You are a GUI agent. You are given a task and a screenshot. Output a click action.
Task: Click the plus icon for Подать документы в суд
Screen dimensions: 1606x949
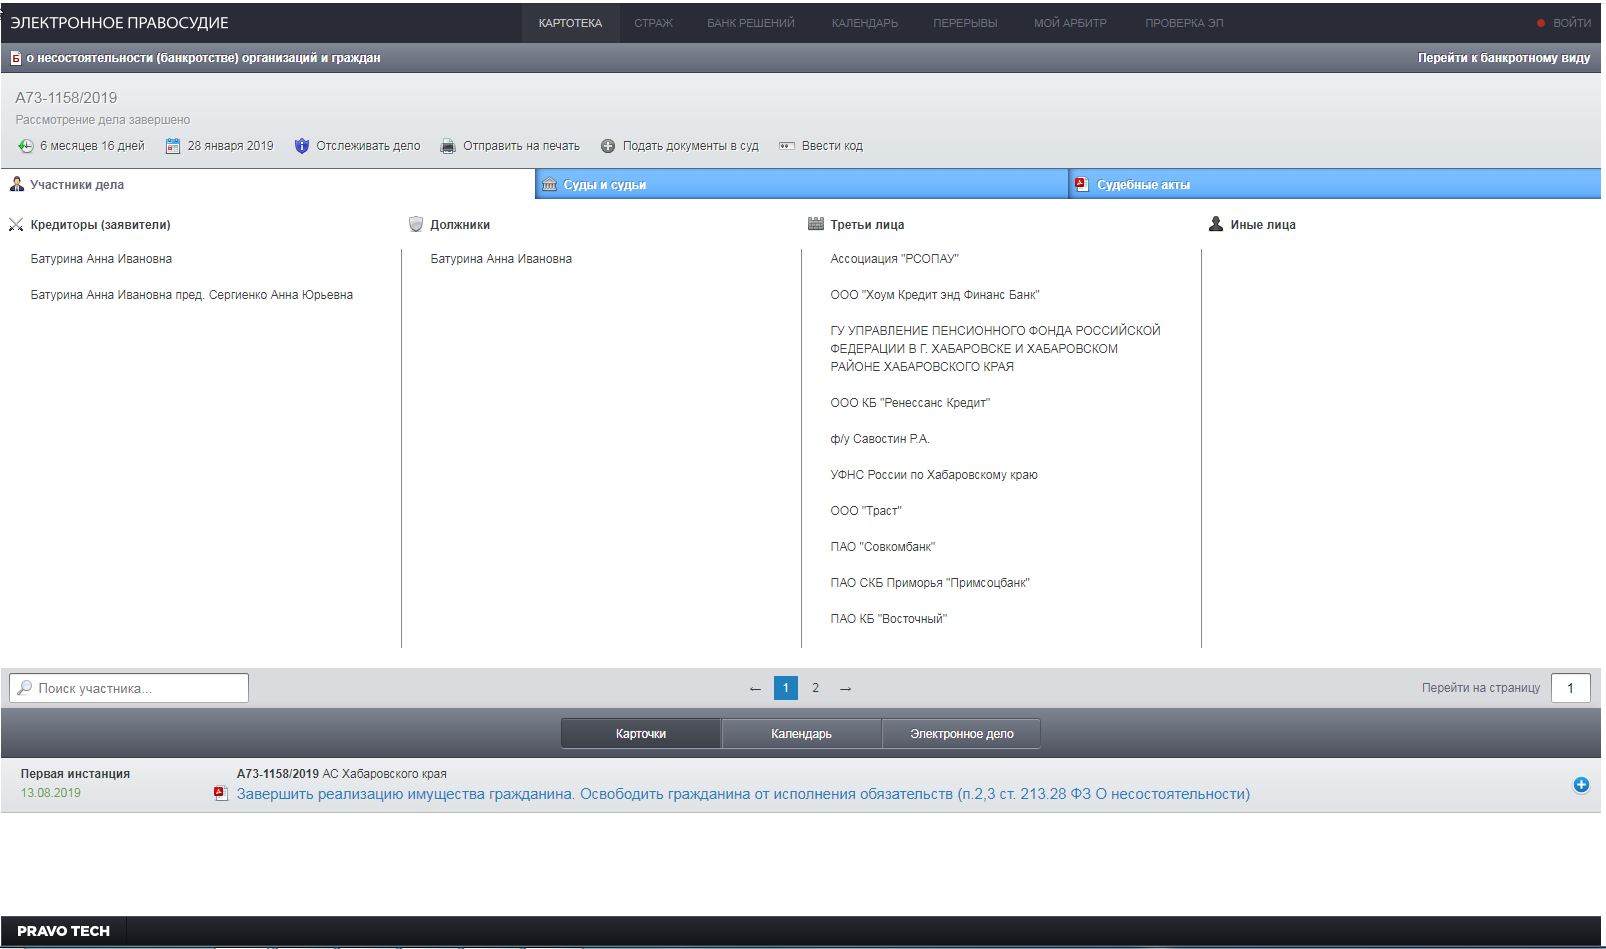608,146
